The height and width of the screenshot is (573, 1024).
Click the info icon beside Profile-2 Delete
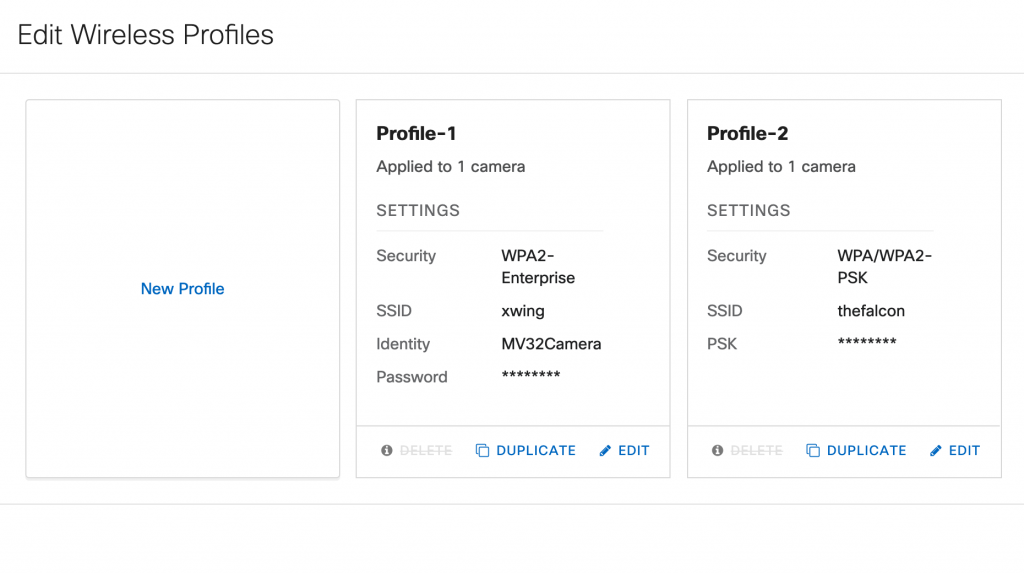(x=717, y=451)
